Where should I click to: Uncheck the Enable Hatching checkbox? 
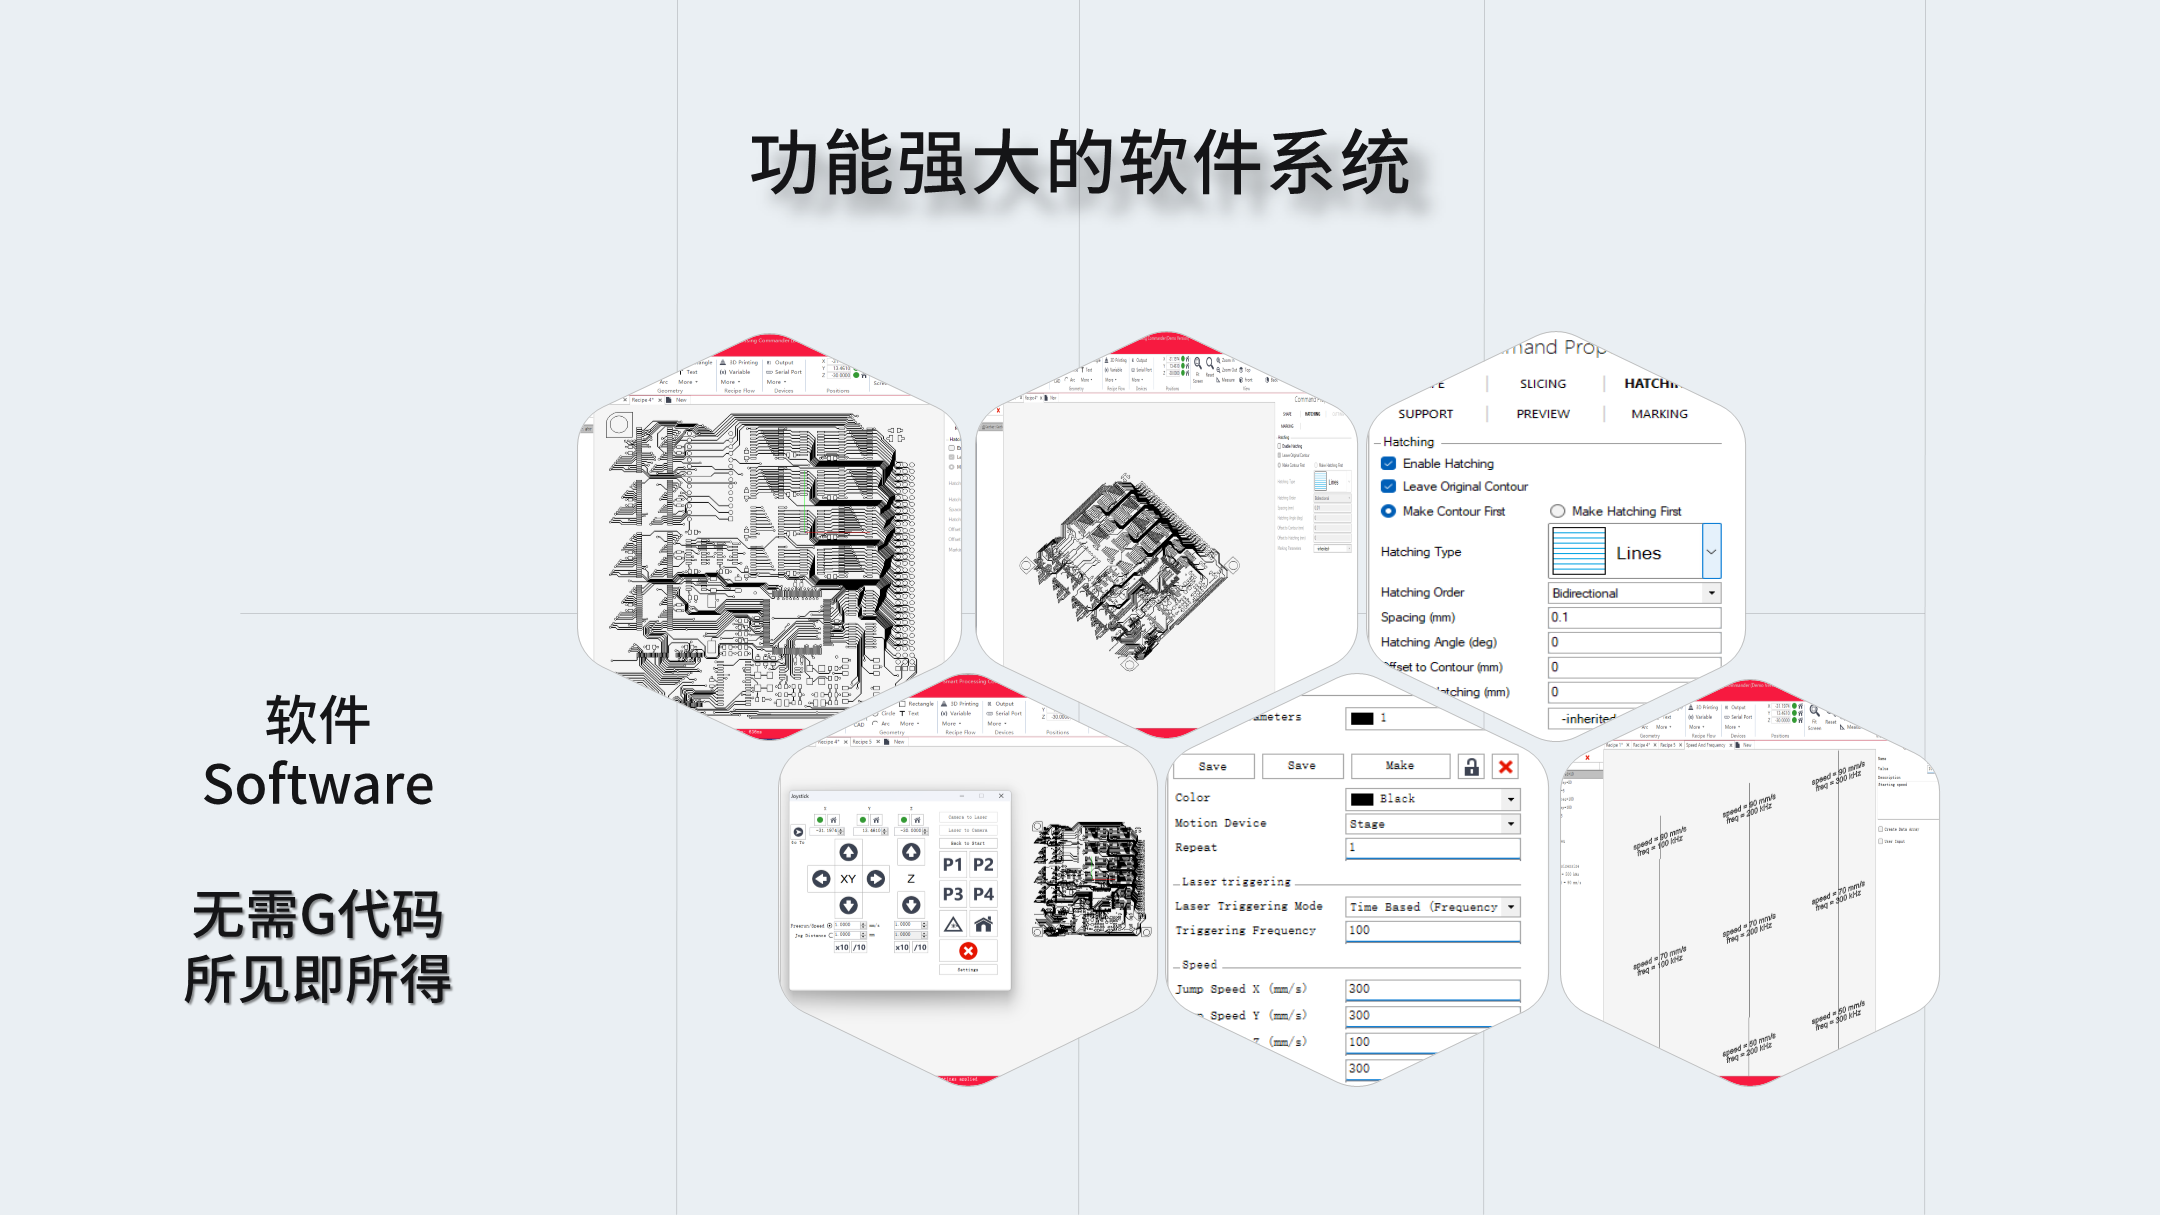pyautogui.click(x=1389, y=463)
